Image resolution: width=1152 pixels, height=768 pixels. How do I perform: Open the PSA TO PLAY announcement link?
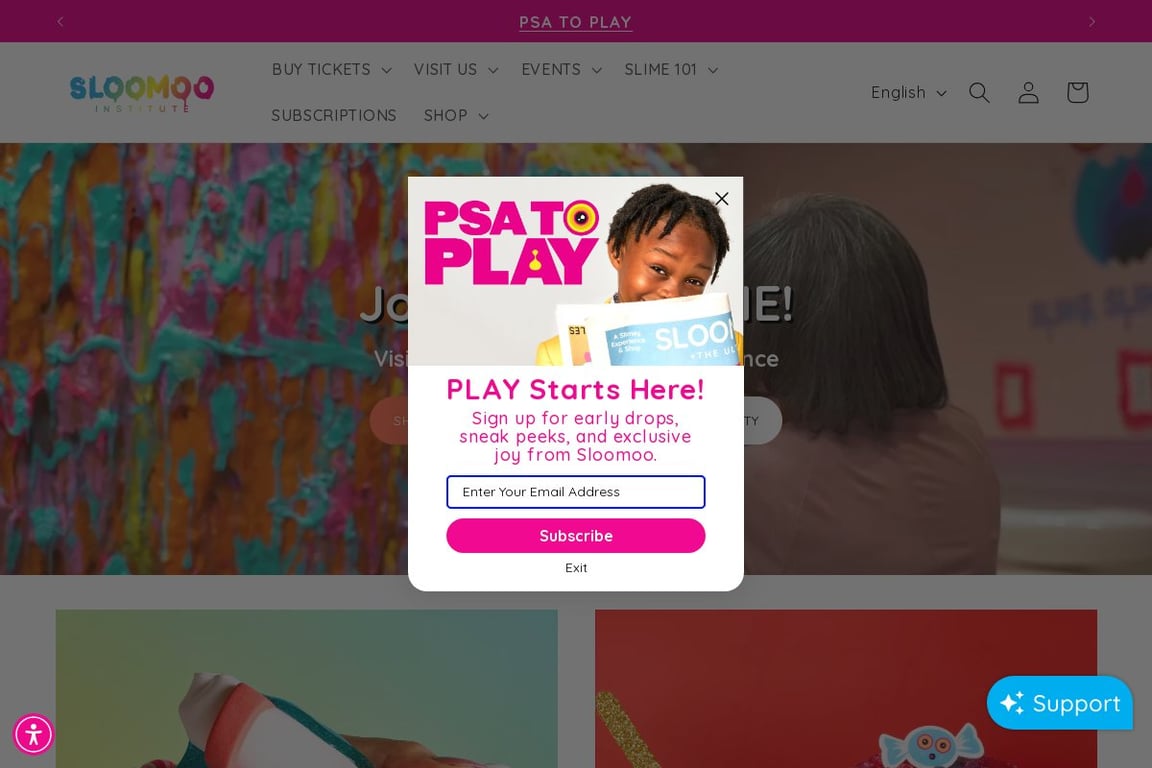point(575,22)
